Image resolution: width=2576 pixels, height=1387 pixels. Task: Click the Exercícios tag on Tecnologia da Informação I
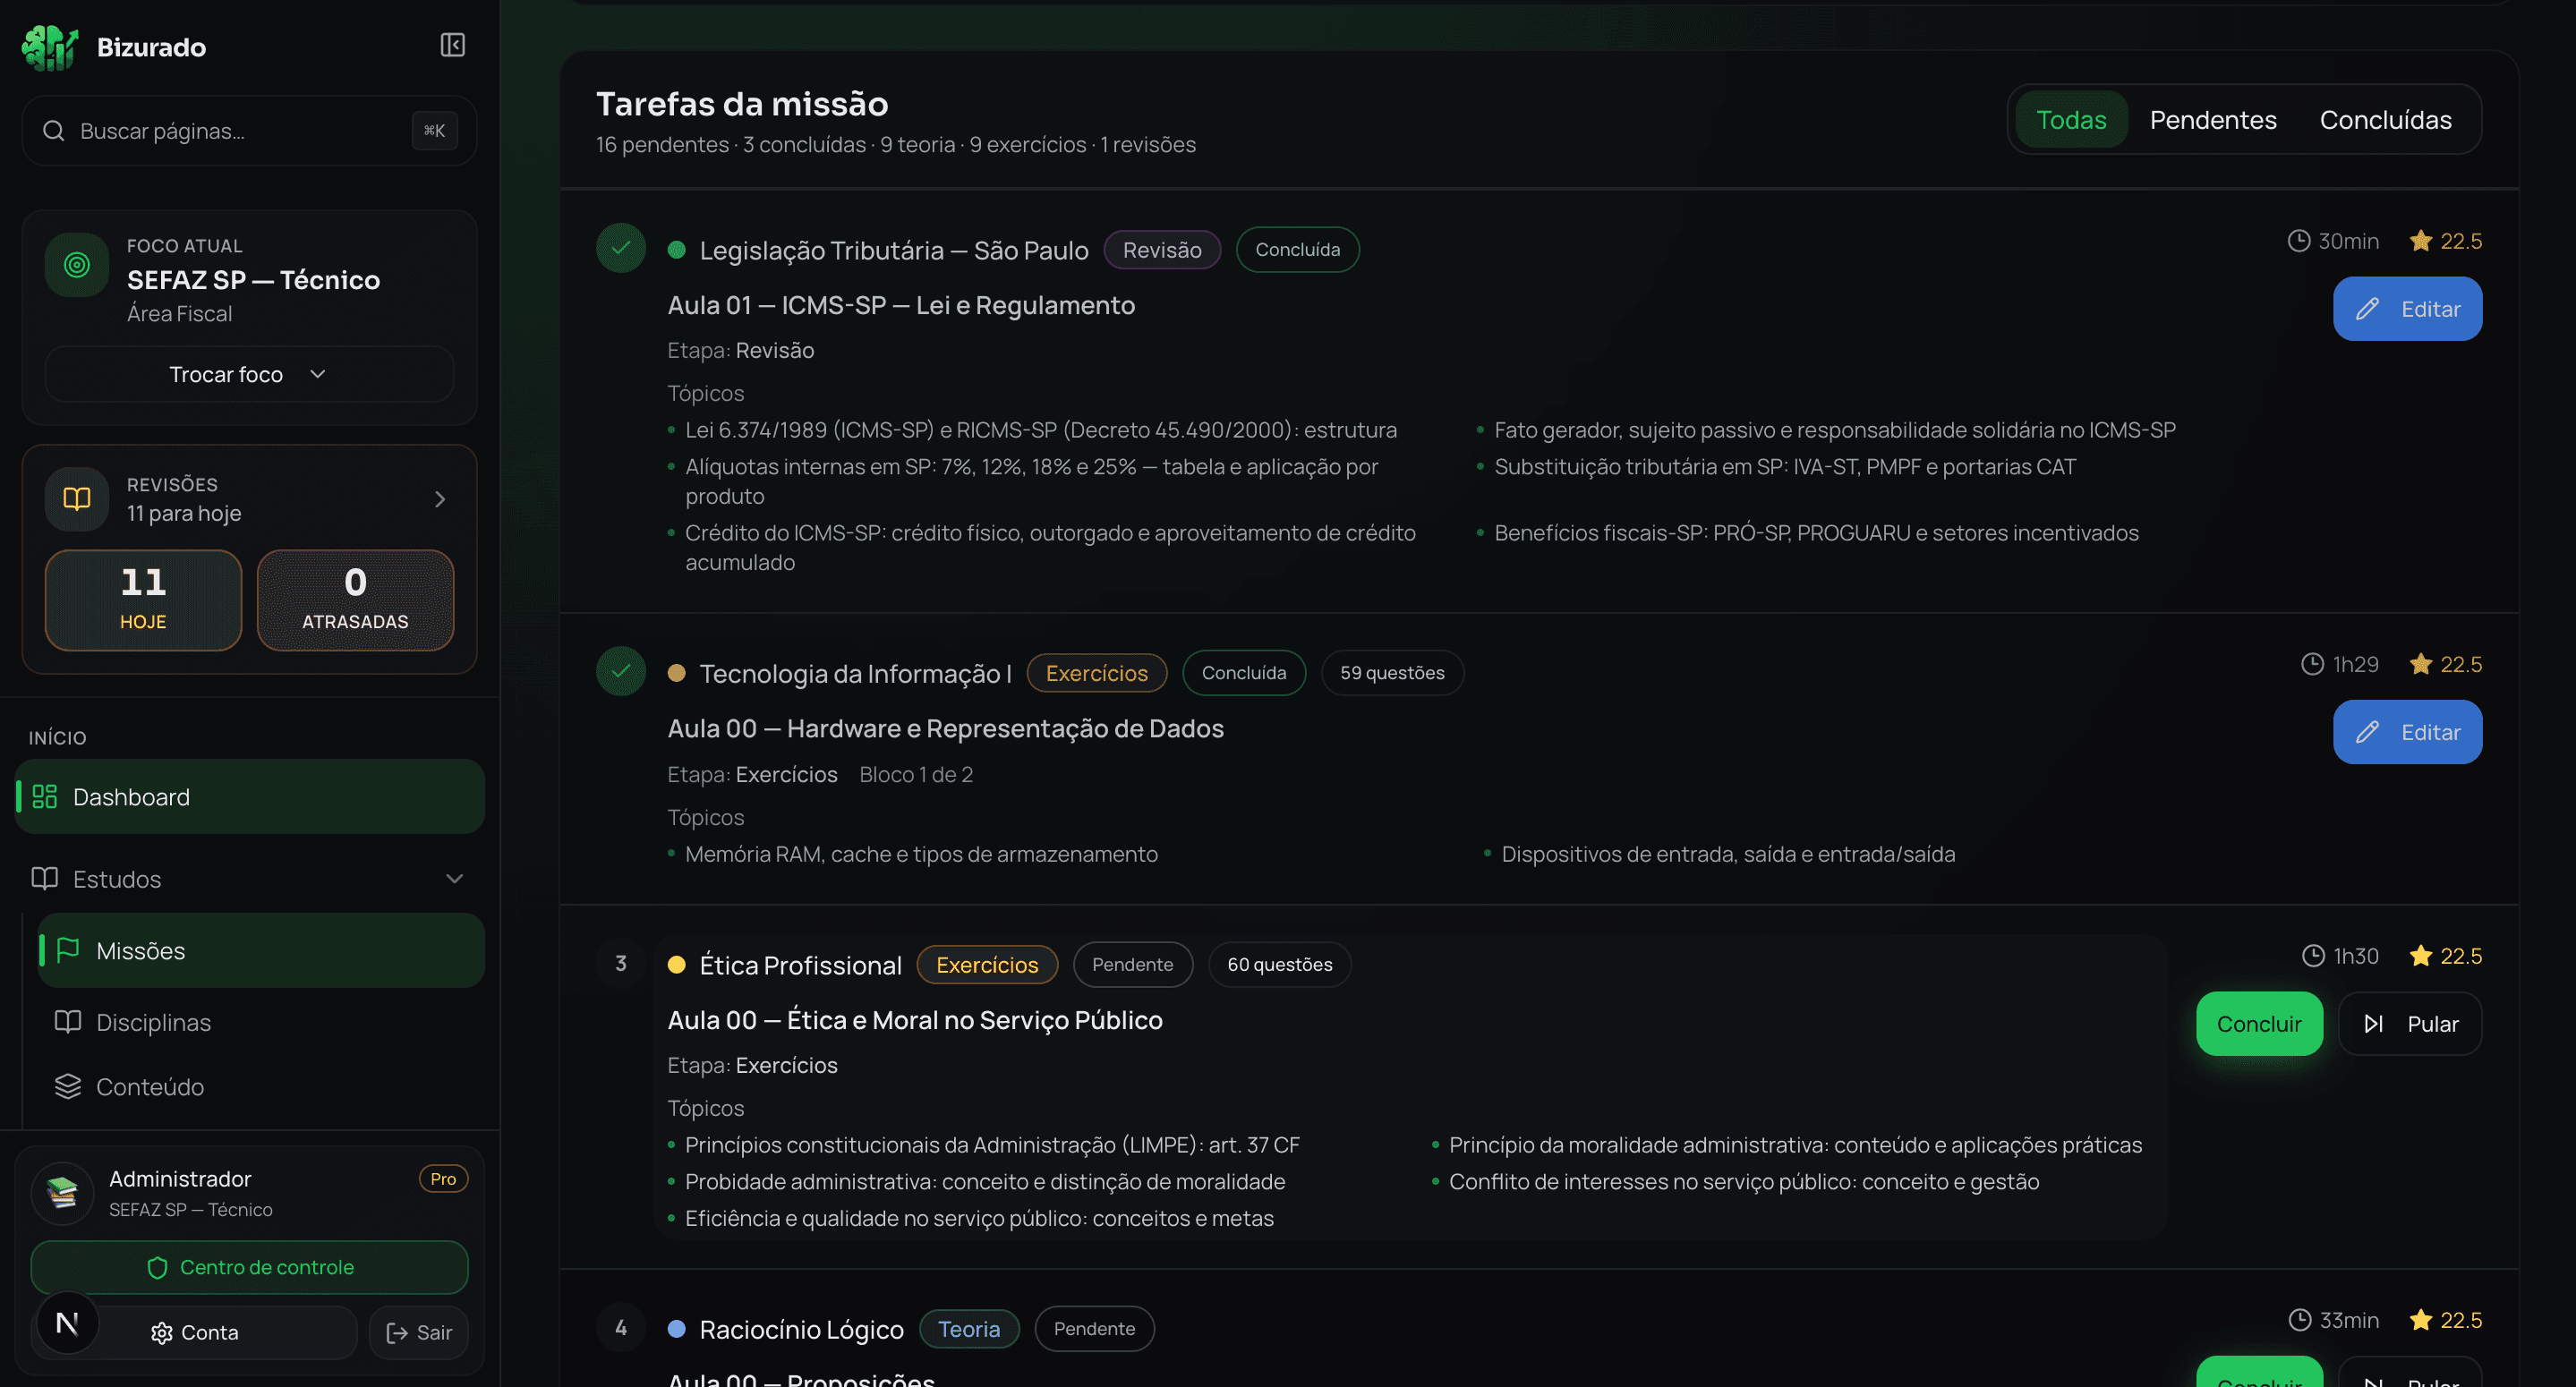pyautogui.click(x=1096, y=673)
